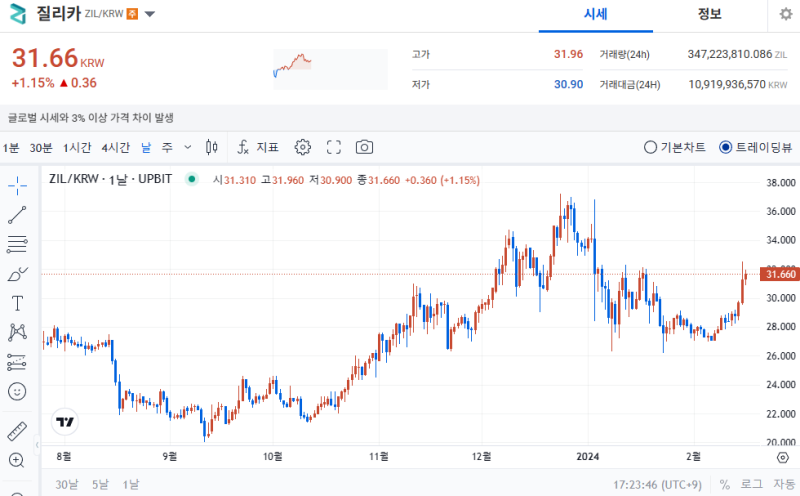Screen dimensions: 800x496
Task: Click the 저가 value 30.90
Action: (568, 84)
